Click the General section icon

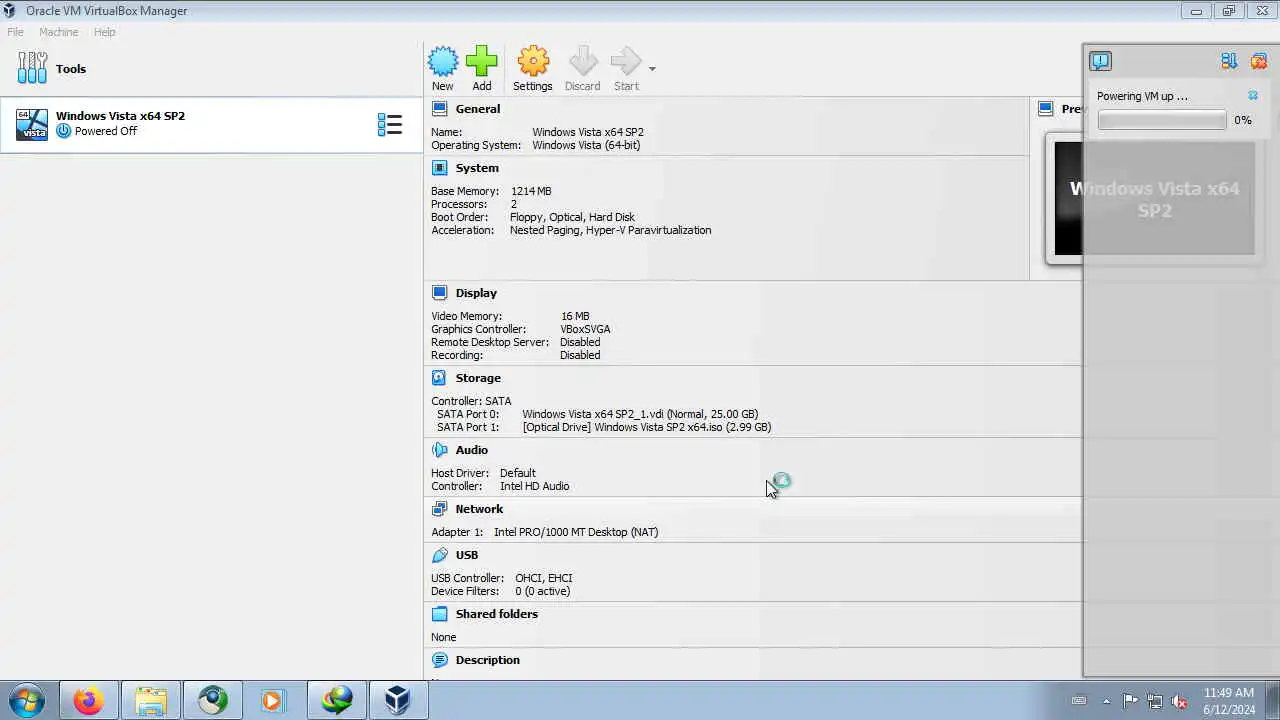tap(439, 109)
